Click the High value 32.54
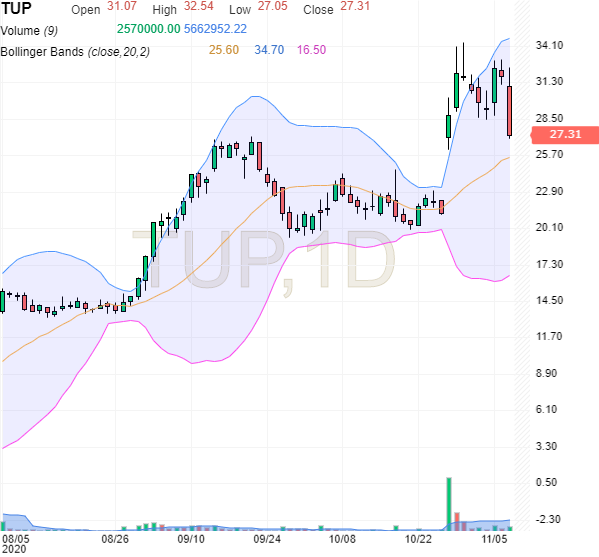 [198, 6]
